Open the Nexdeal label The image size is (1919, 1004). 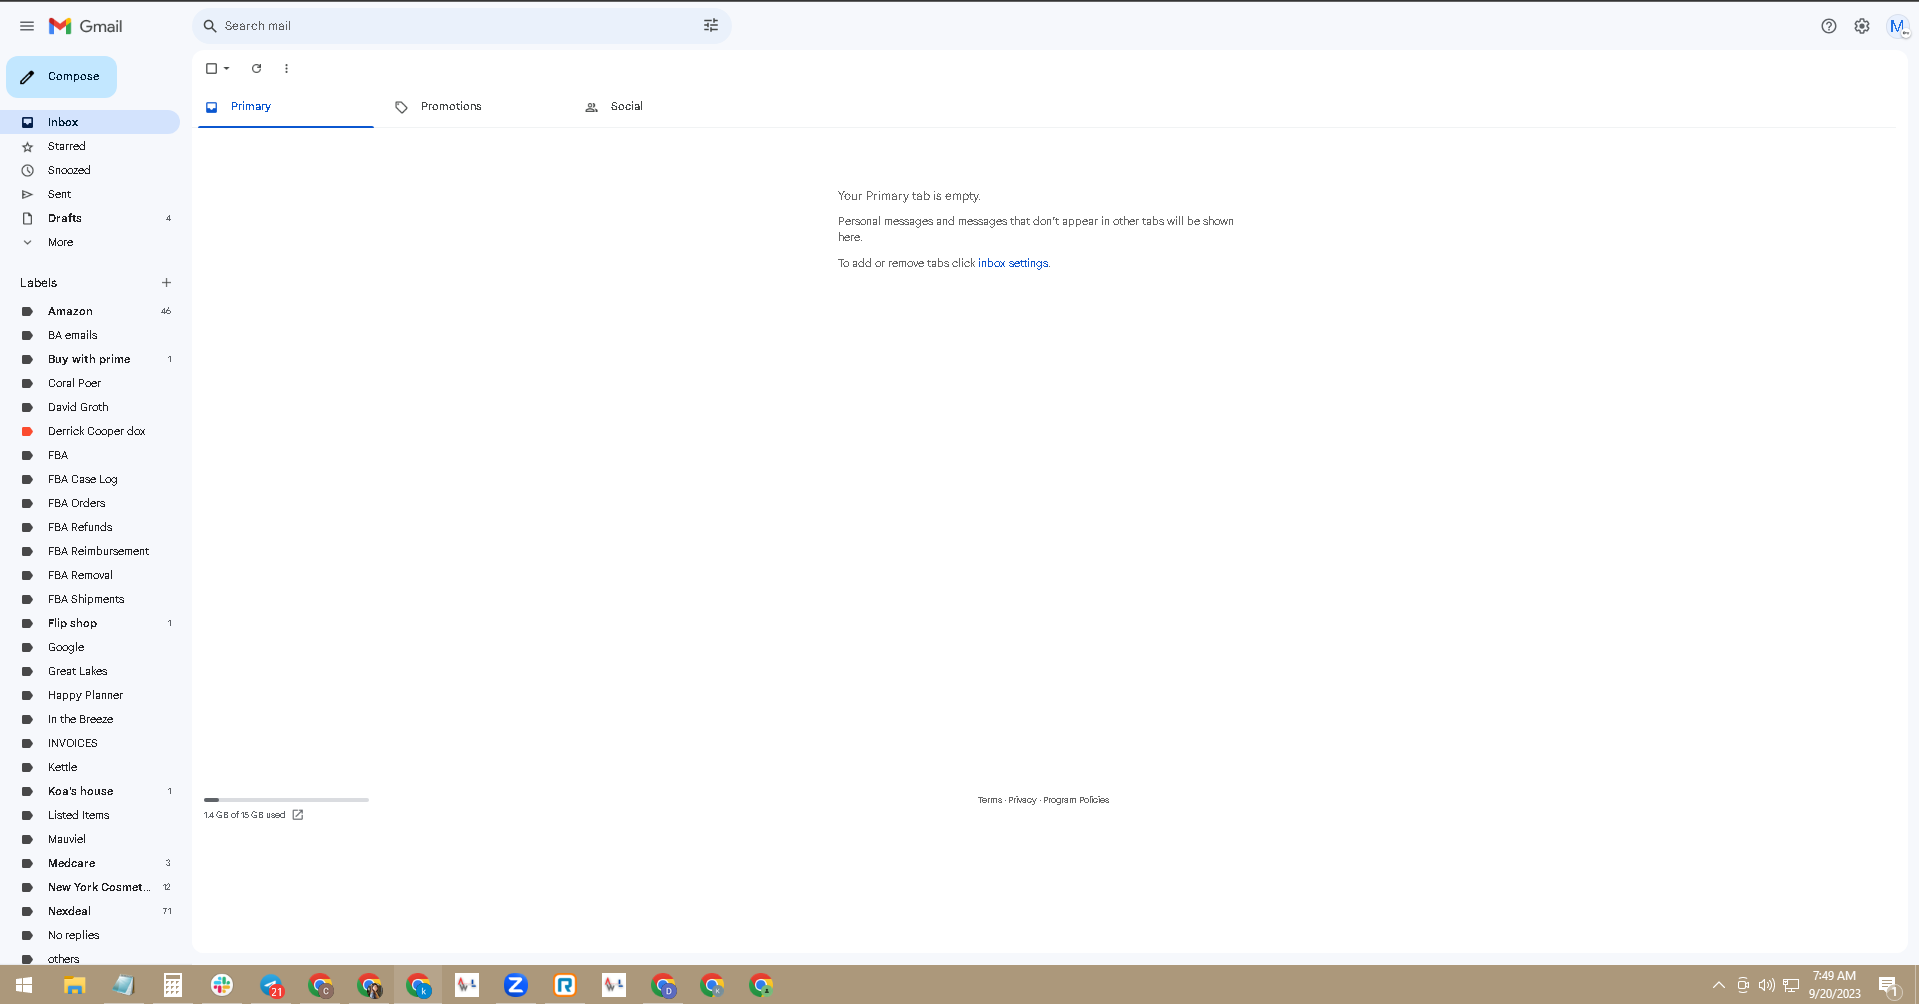click(x=90, y=911)
